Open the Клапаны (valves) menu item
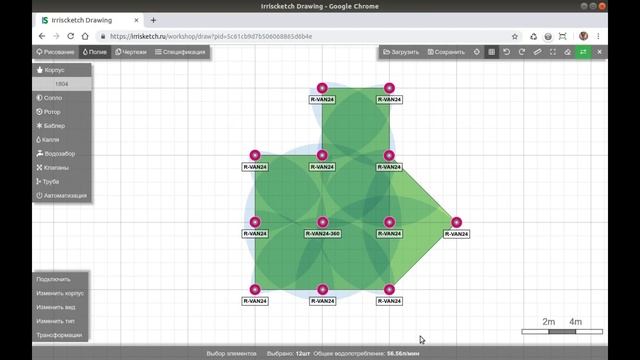640x360 pixels. click(x=62, y=167)
